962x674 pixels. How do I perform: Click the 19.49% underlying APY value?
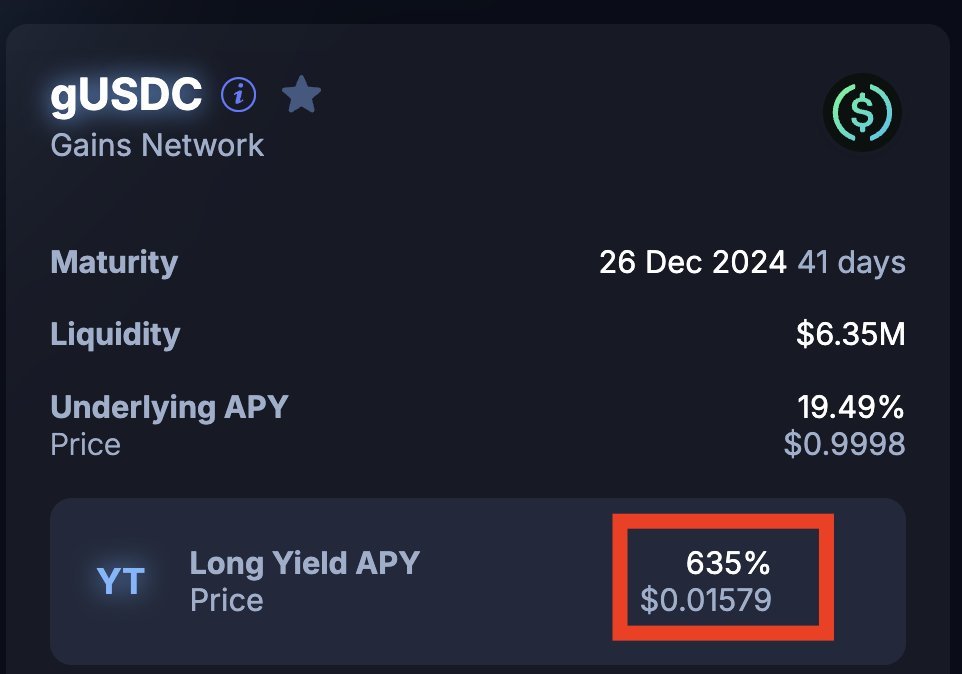pos(850,407)
